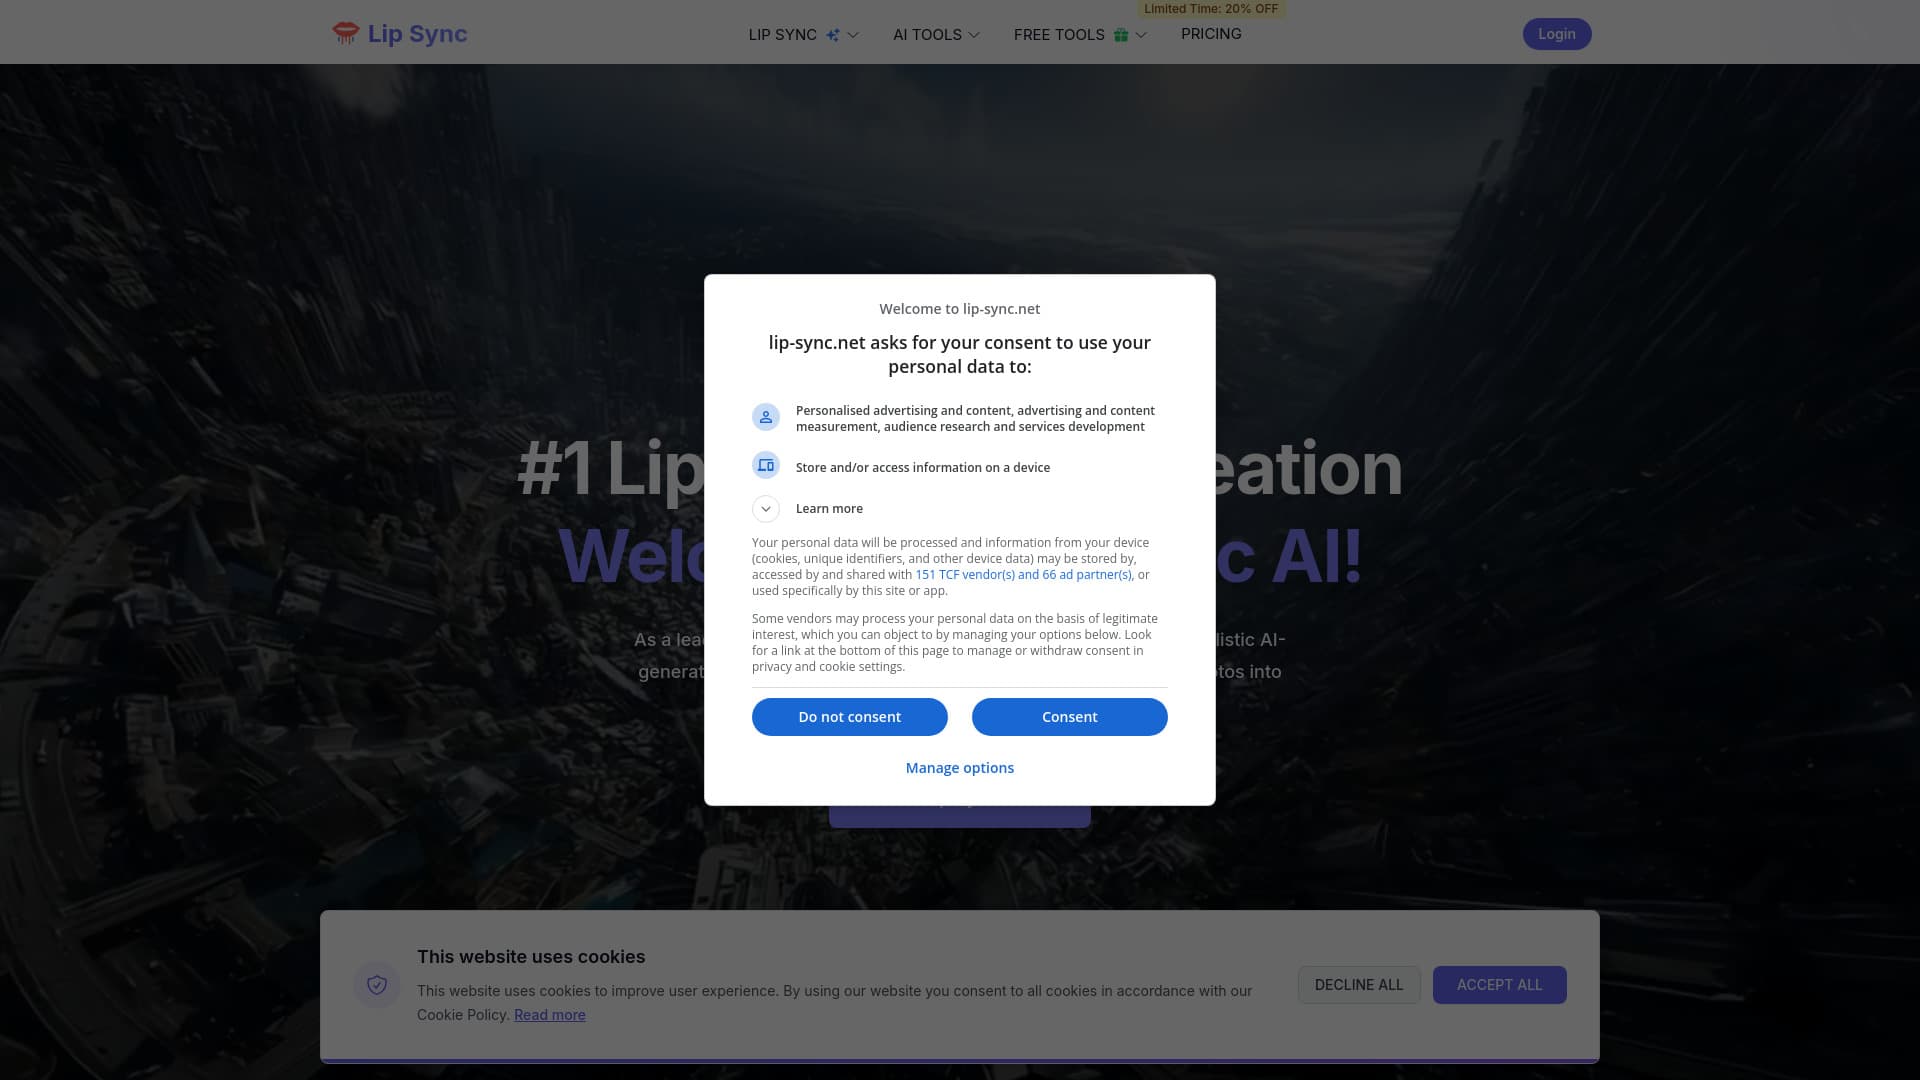Open the 151 TCF vendors link

tap(1024, 575)
